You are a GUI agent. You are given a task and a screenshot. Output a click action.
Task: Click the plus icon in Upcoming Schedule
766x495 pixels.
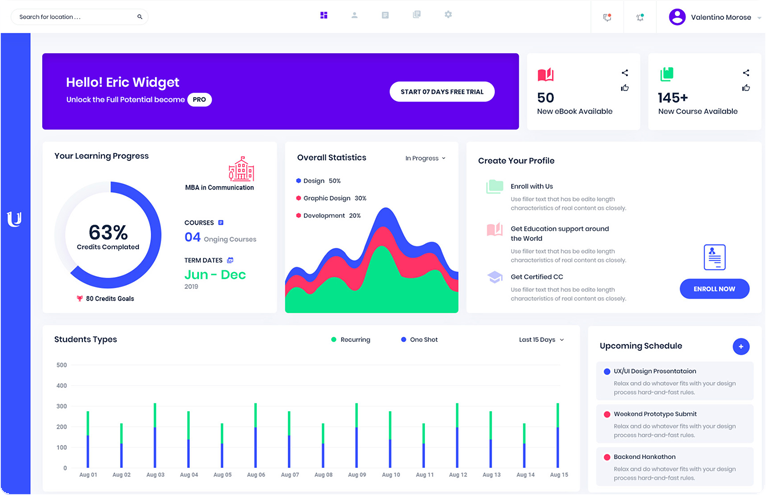(x=741, y=346)
